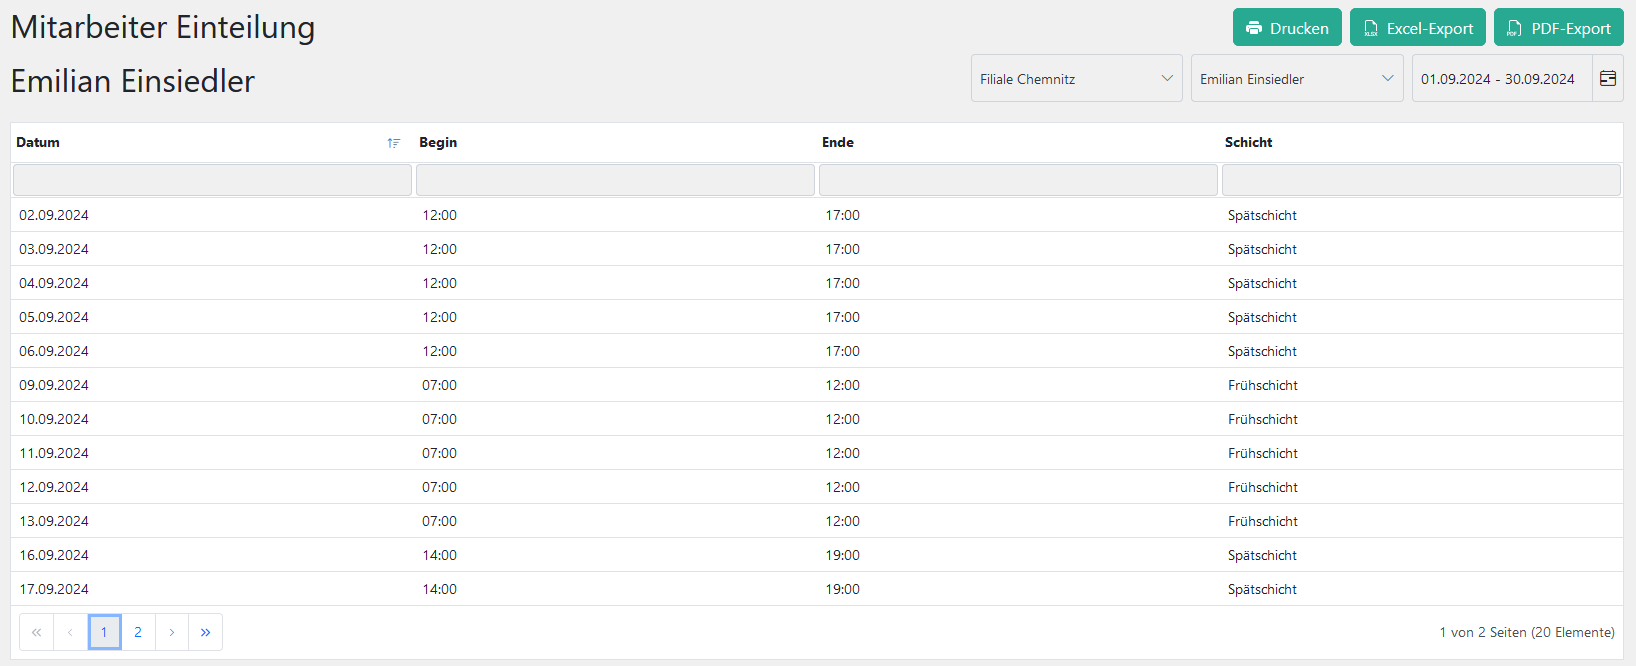
Task: Go to next page chevron
Action: (x=172, y=632)
